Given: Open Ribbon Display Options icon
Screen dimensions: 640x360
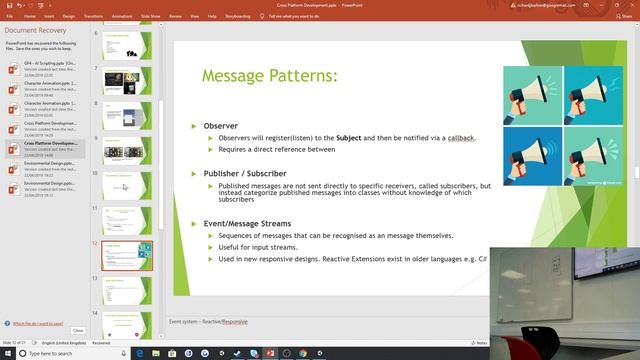Looking at the screenshot, I should (x=586, y=5).
